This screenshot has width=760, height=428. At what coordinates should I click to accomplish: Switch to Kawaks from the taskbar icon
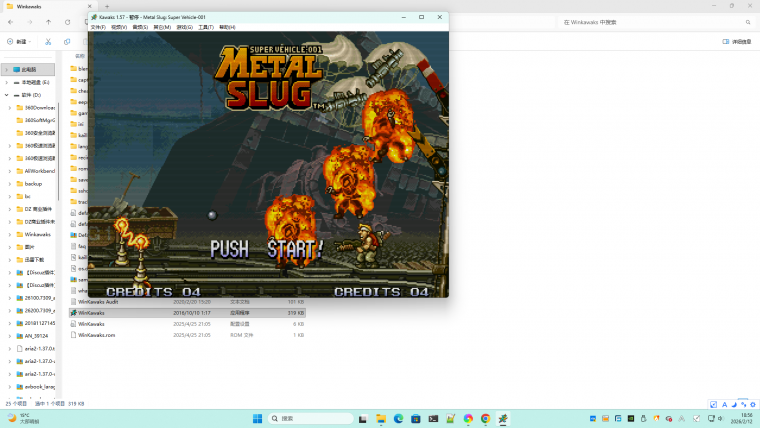point(503,418)
